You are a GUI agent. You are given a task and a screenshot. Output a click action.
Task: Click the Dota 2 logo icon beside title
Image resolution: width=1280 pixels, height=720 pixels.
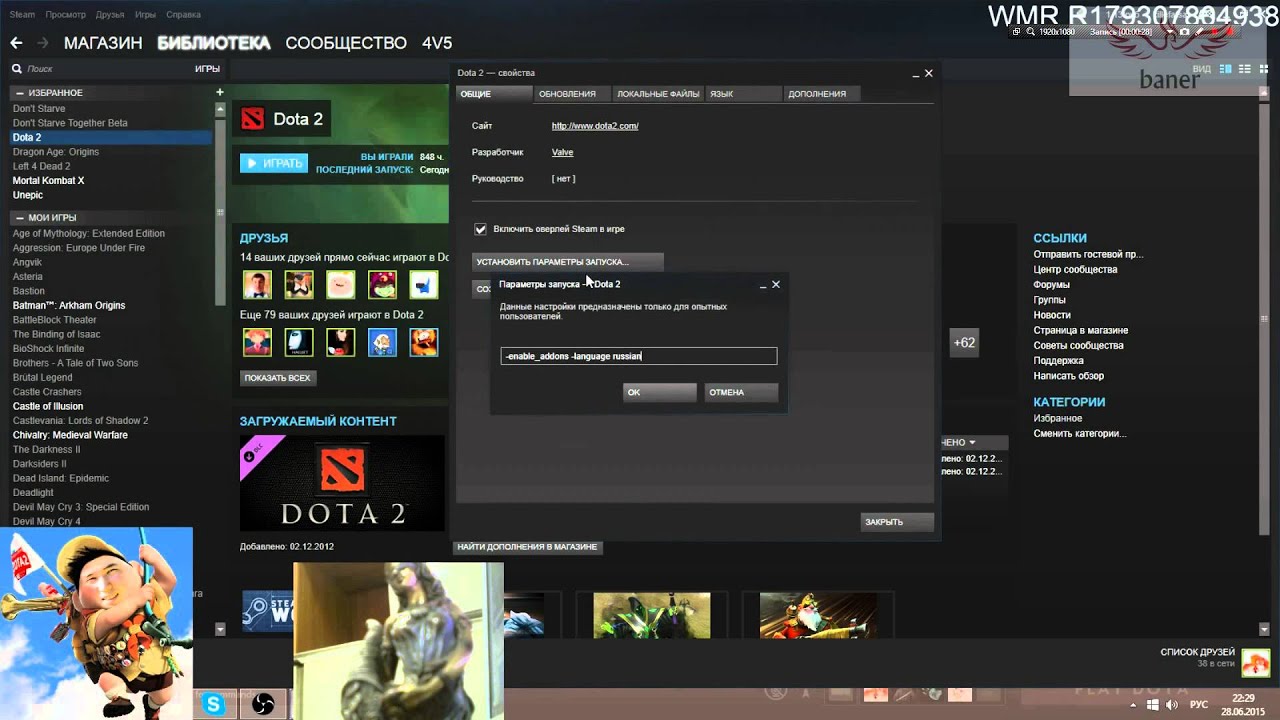click(251, 119)
